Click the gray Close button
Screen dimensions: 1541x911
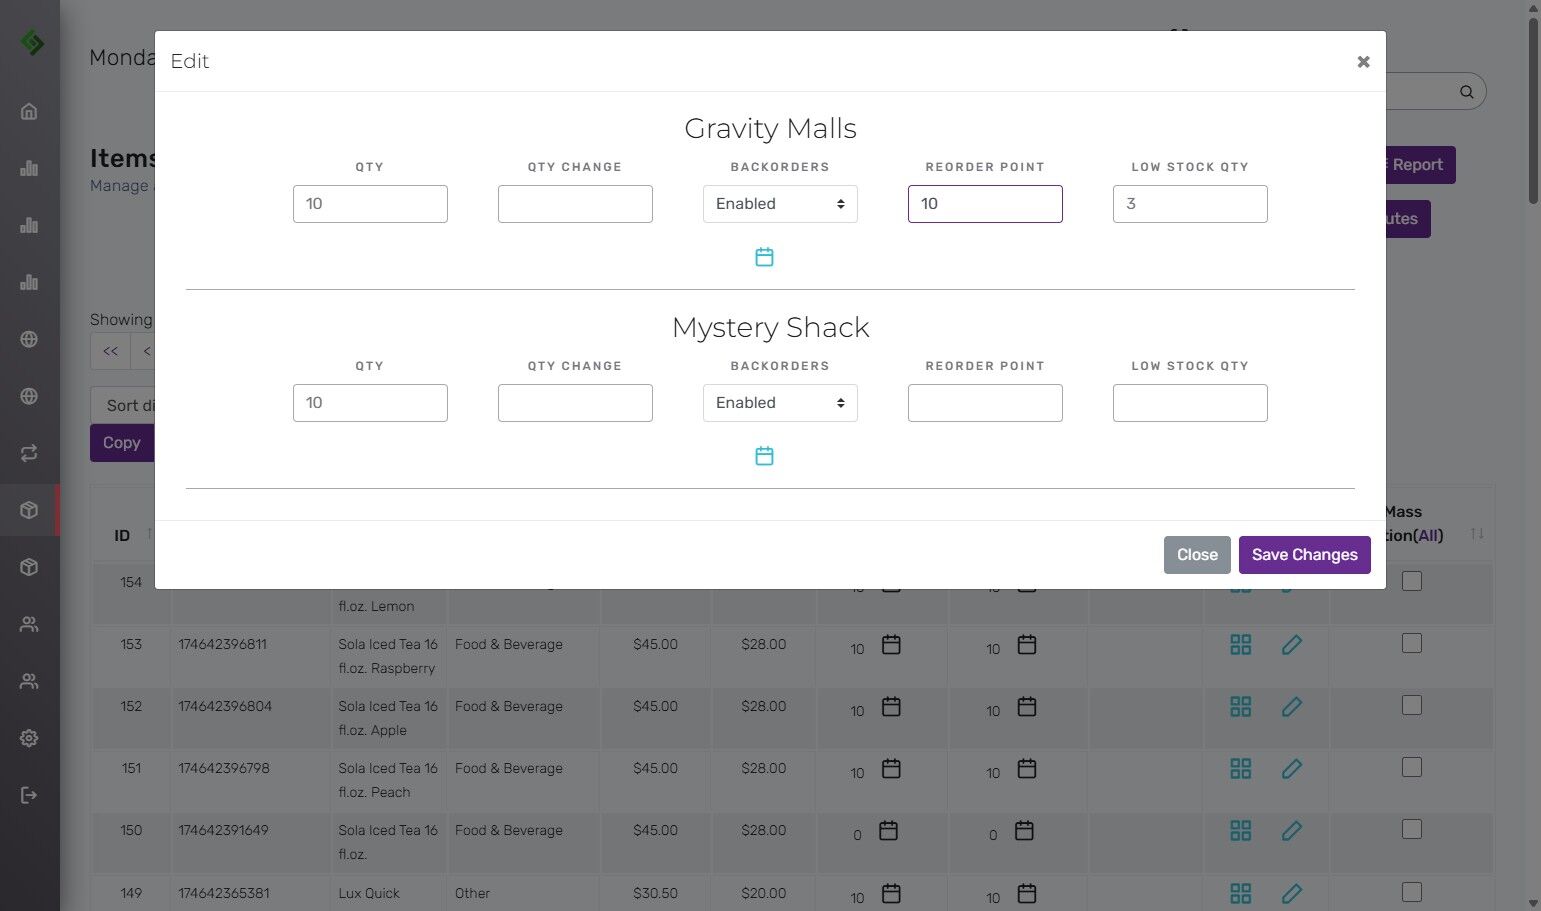pyautogui.click(x=1197, y=555)
